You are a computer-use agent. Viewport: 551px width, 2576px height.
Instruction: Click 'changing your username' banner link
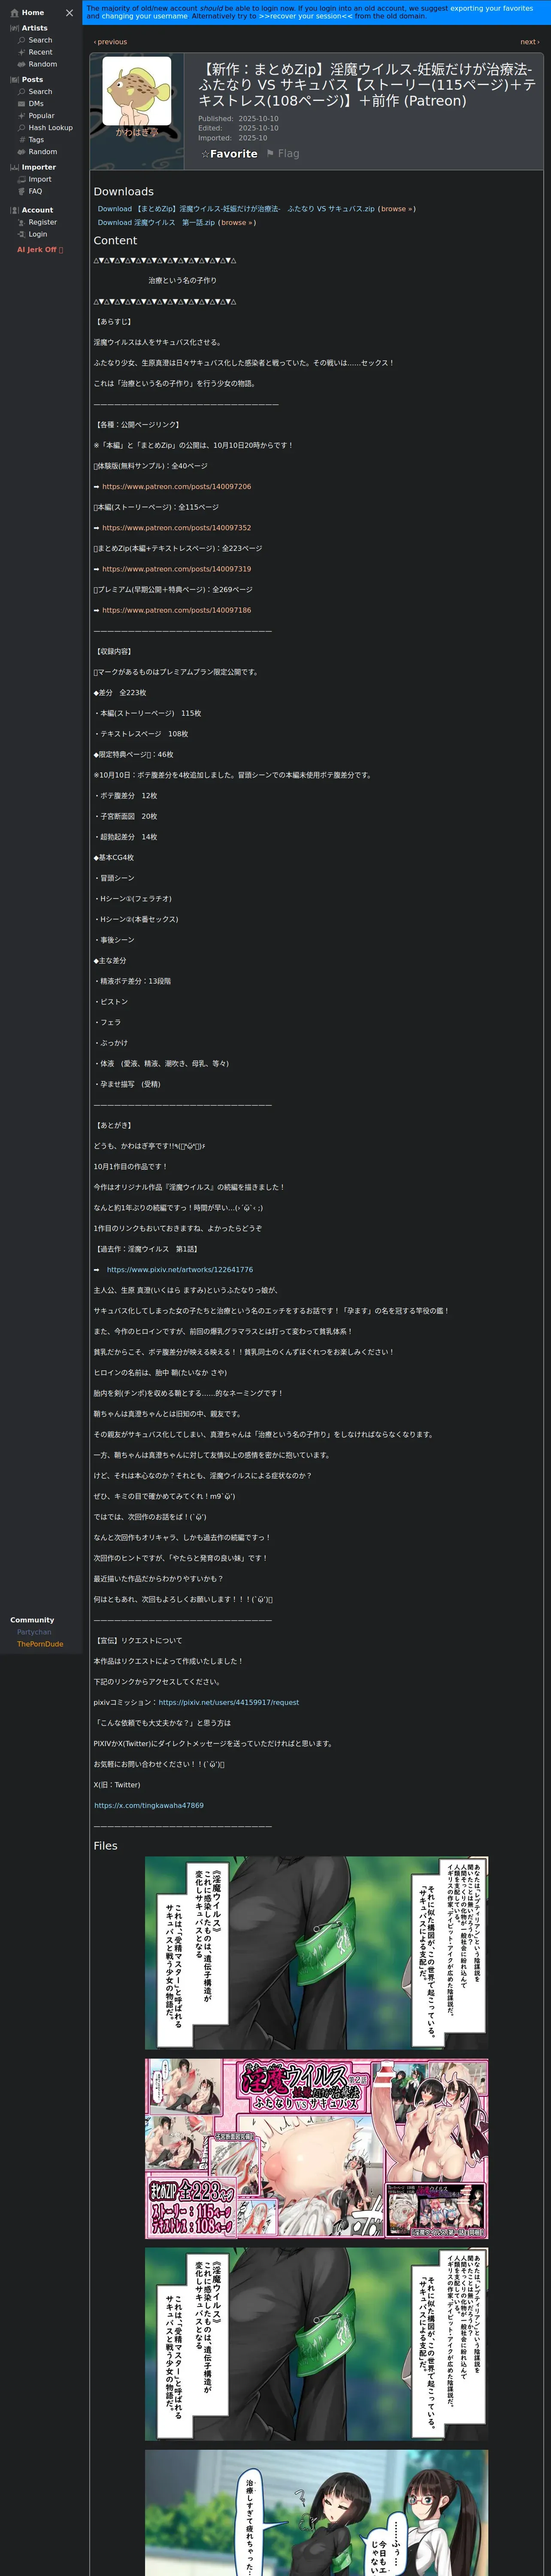(x=144, y=16)
